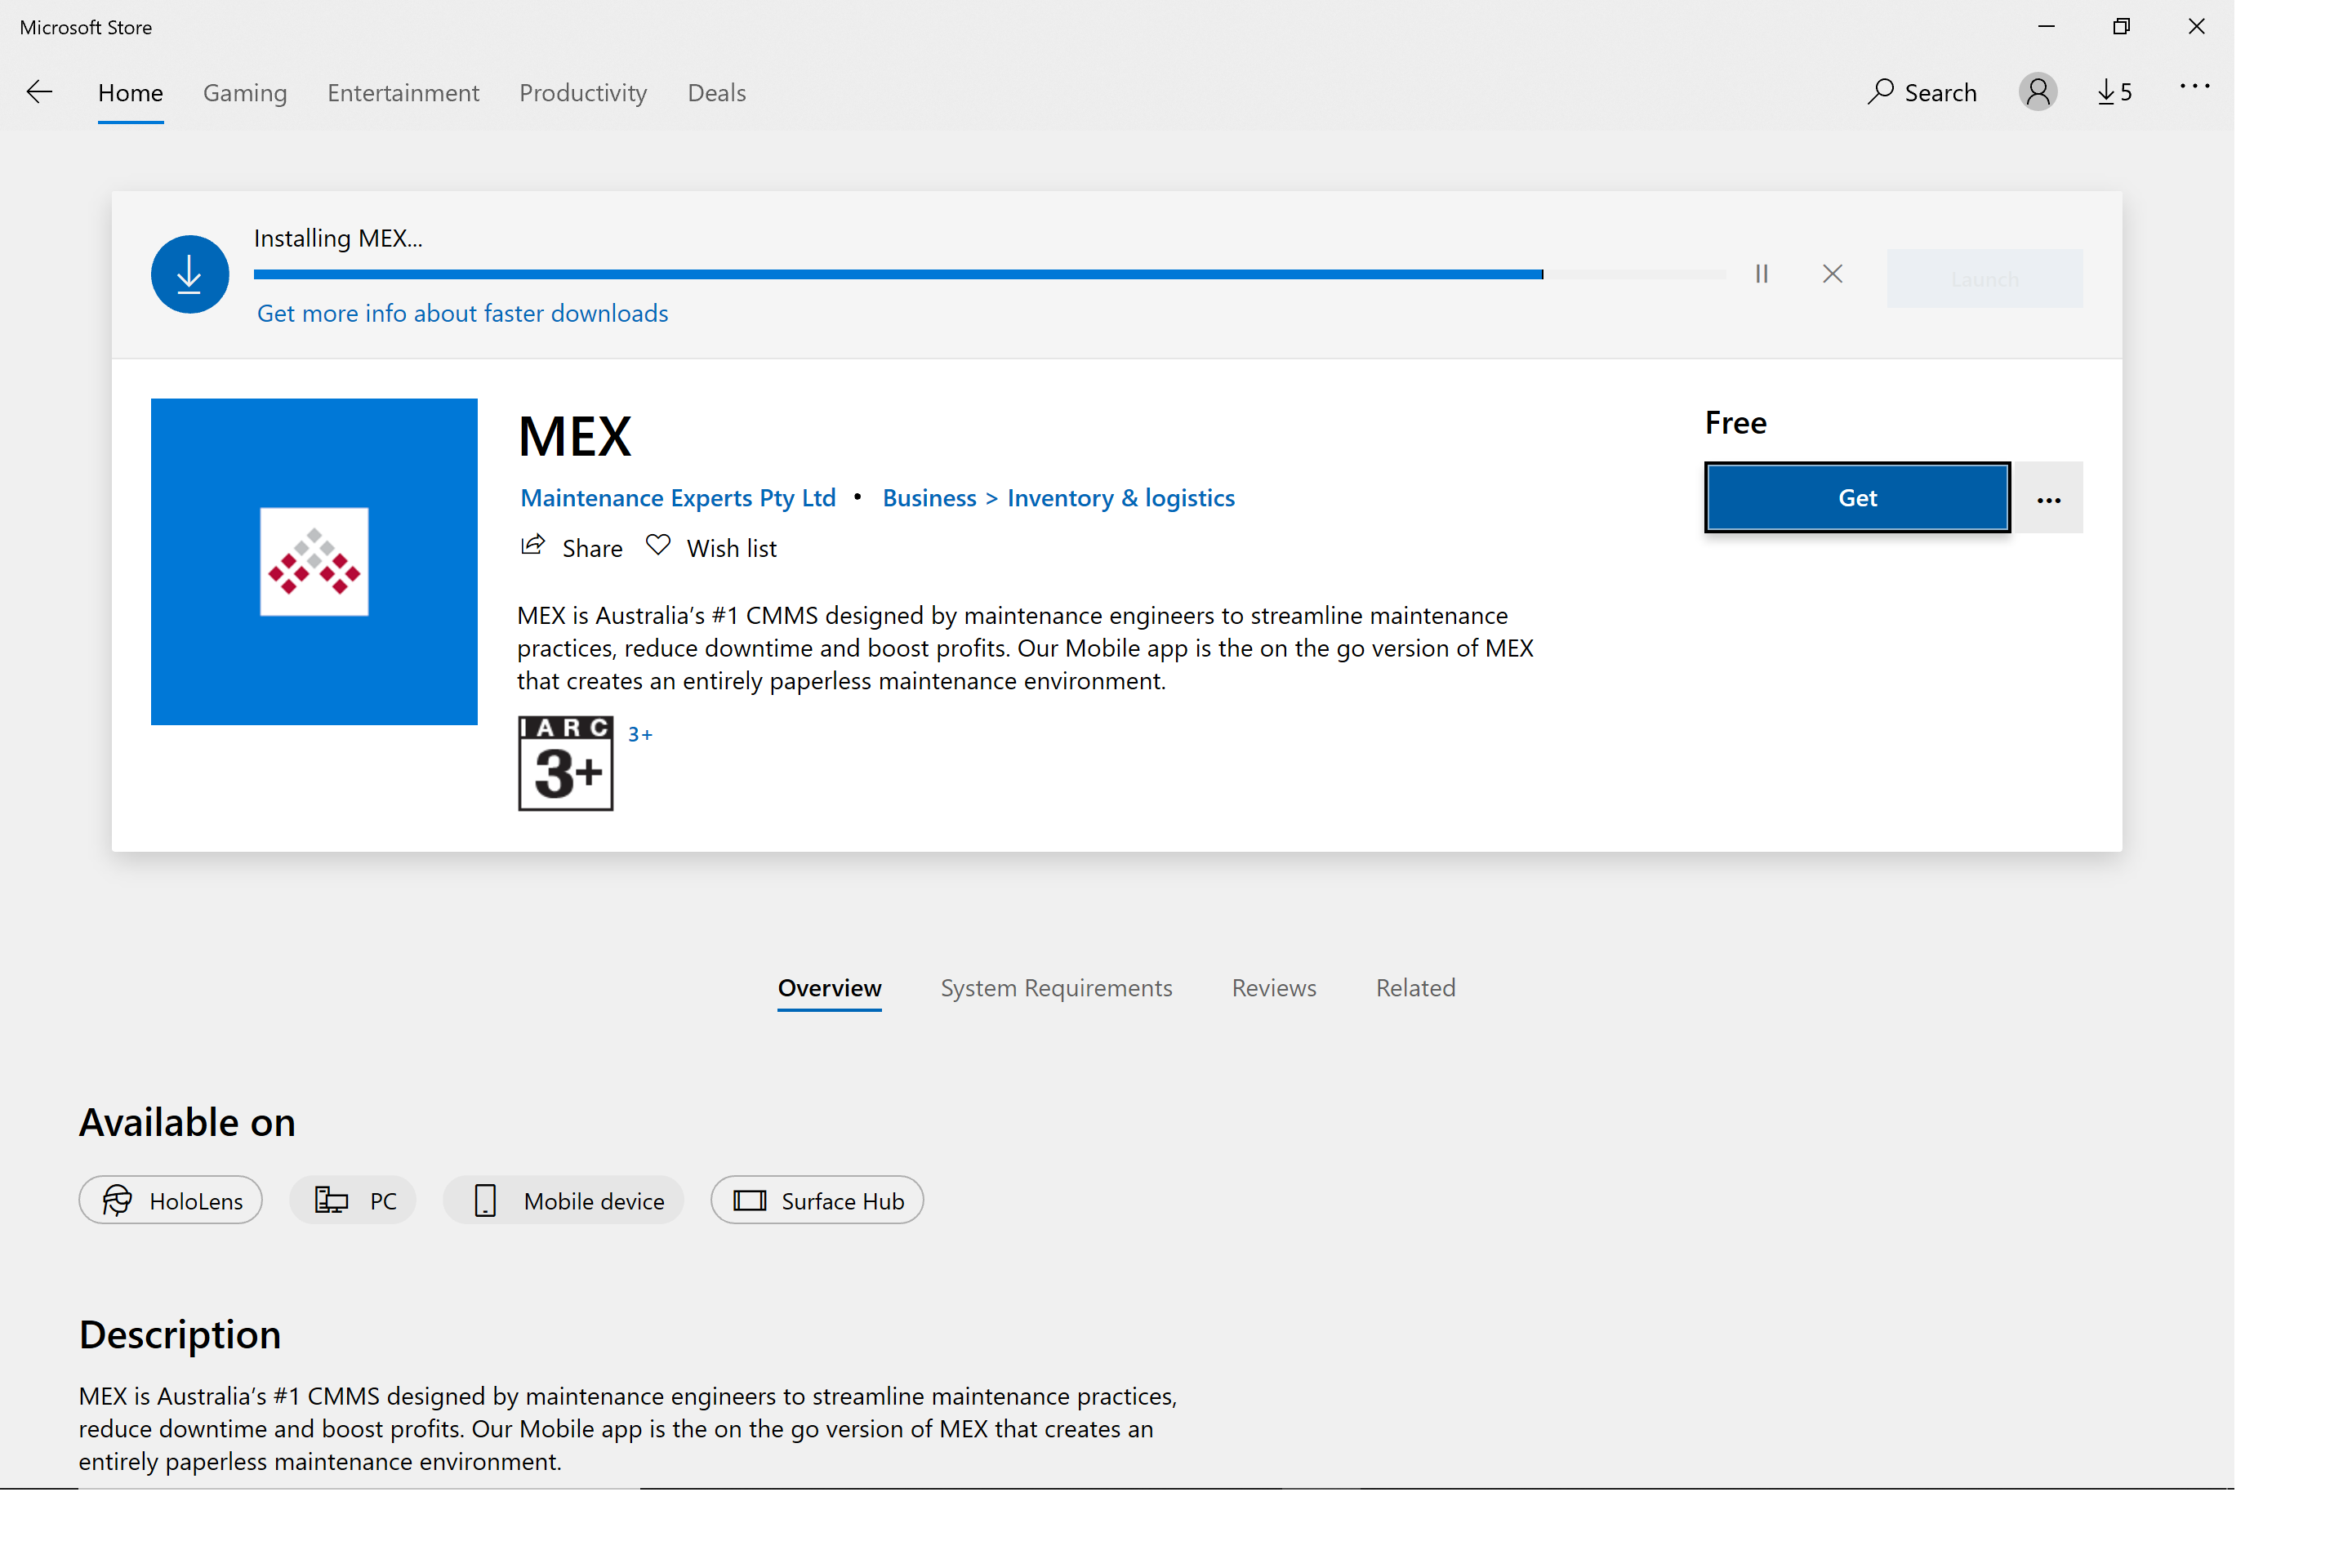
Task: Click Get to install MEX app
Action: click(1857, 497)
